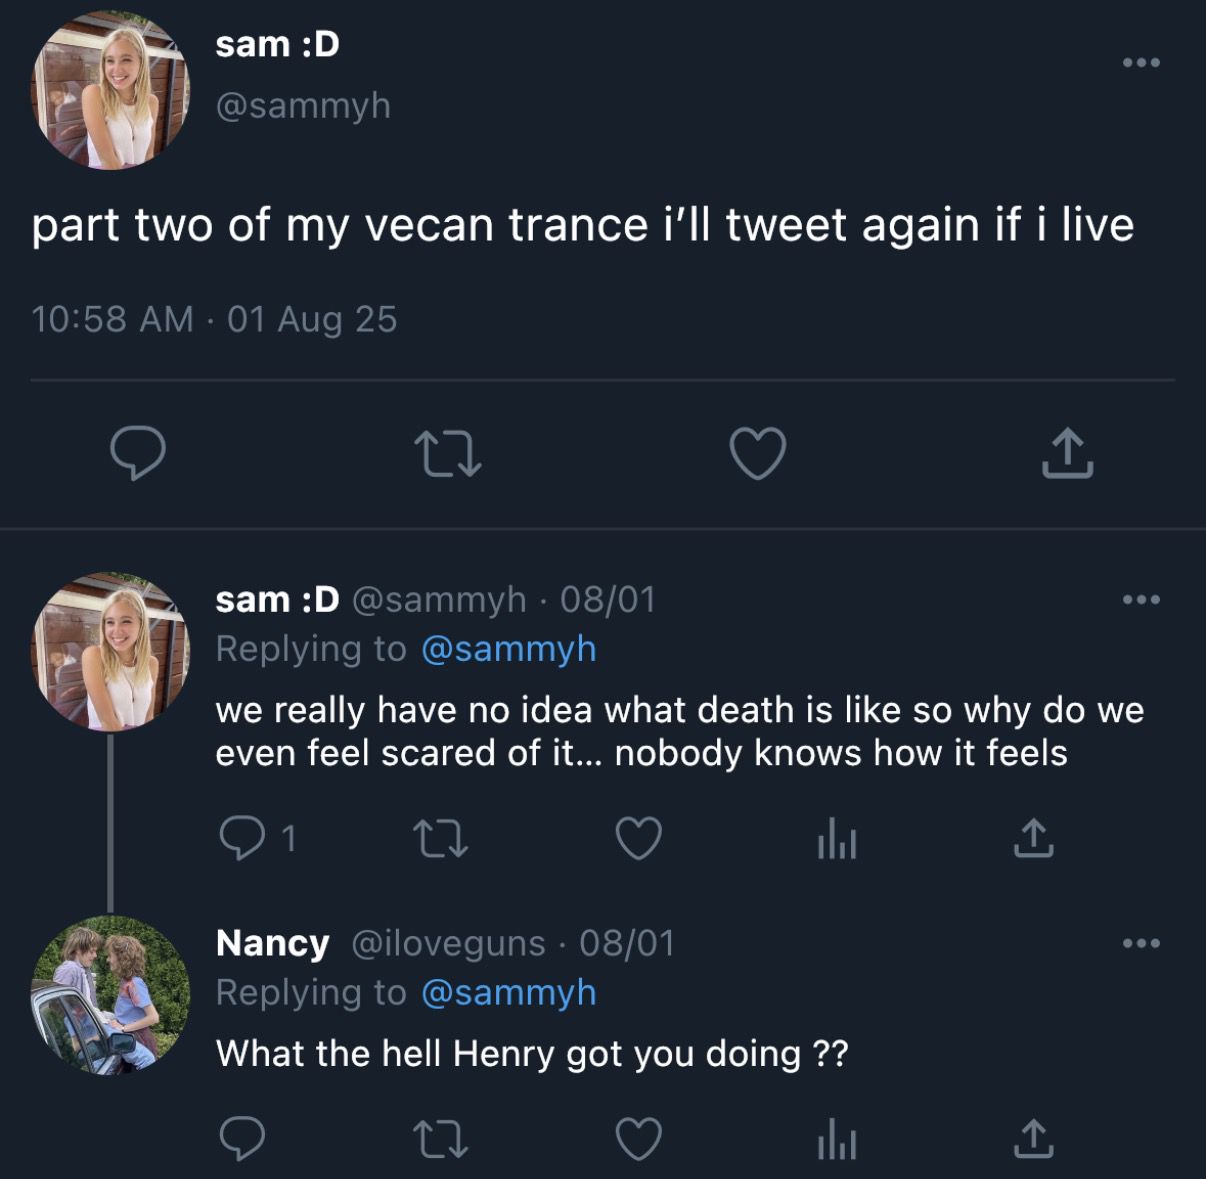Share Nancy's reply tweet
Screen dimensions: 1206x1179
(1033, 1139)
